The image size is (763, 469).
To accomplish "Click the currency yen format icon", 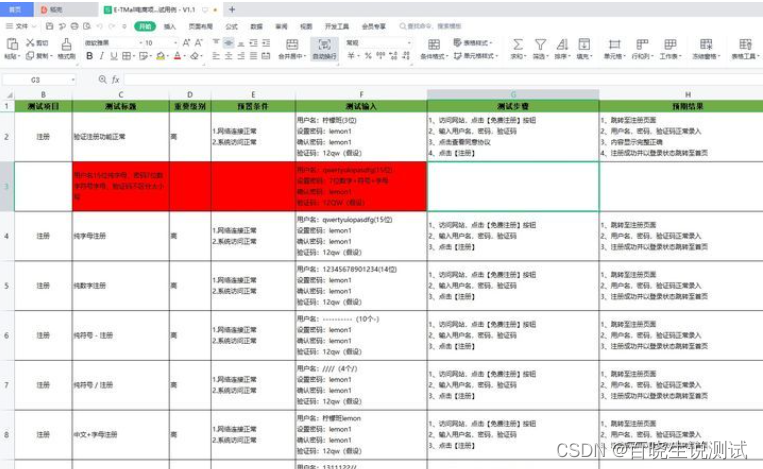I will 351,56.
